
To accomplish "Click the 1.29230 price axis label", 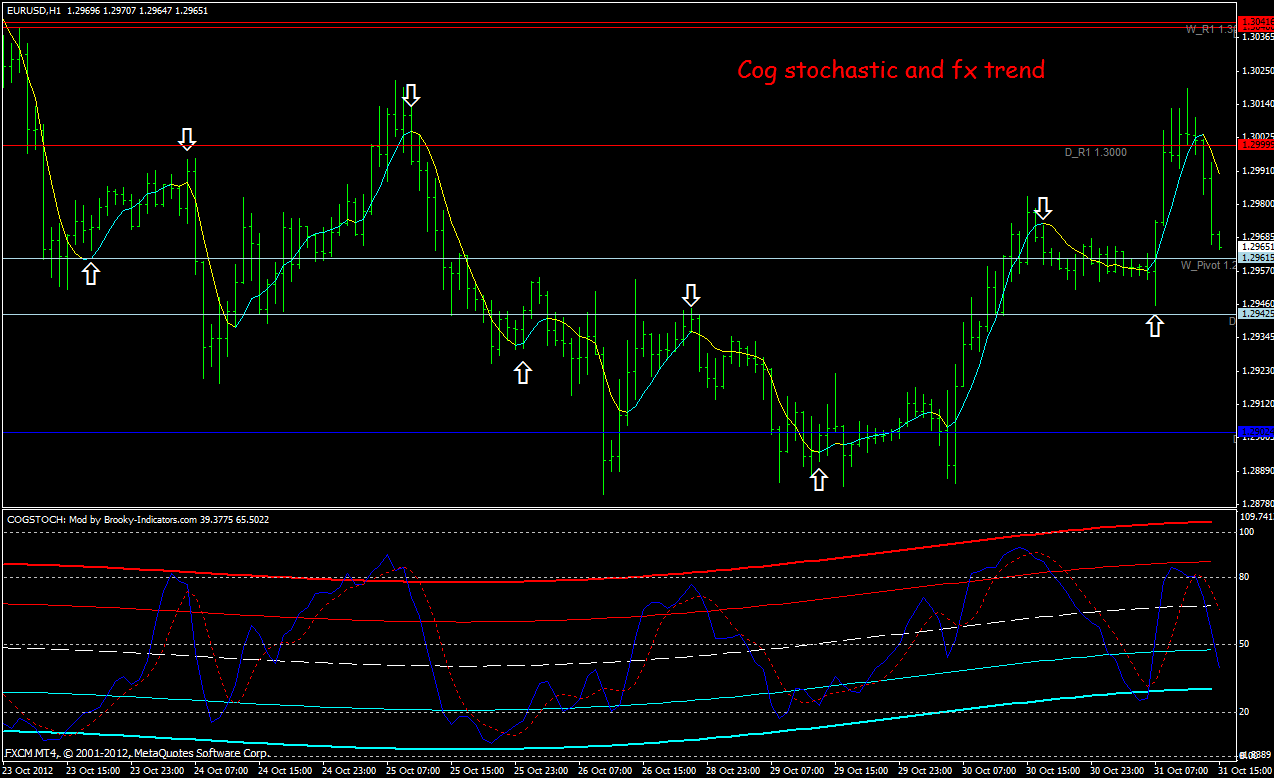I will point(1257,371).
